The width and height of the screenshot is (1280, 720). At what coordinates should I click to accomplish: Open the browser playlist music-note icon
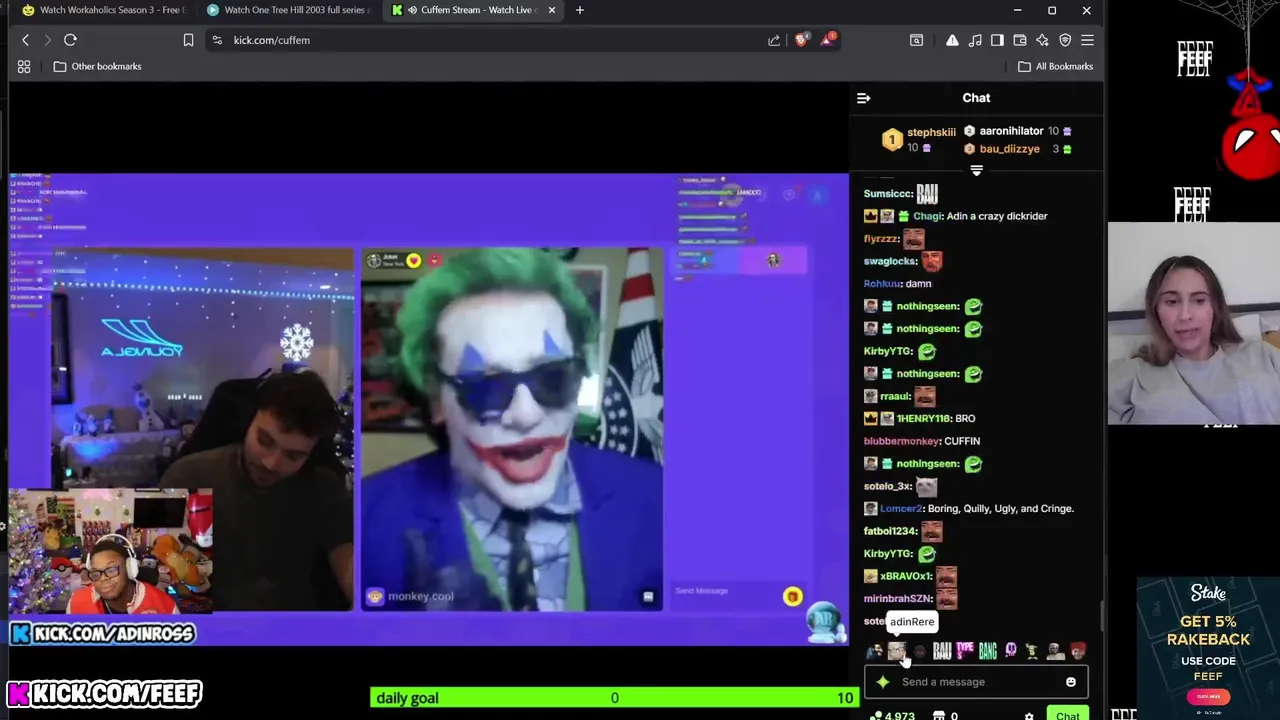(x=975, y=40)
